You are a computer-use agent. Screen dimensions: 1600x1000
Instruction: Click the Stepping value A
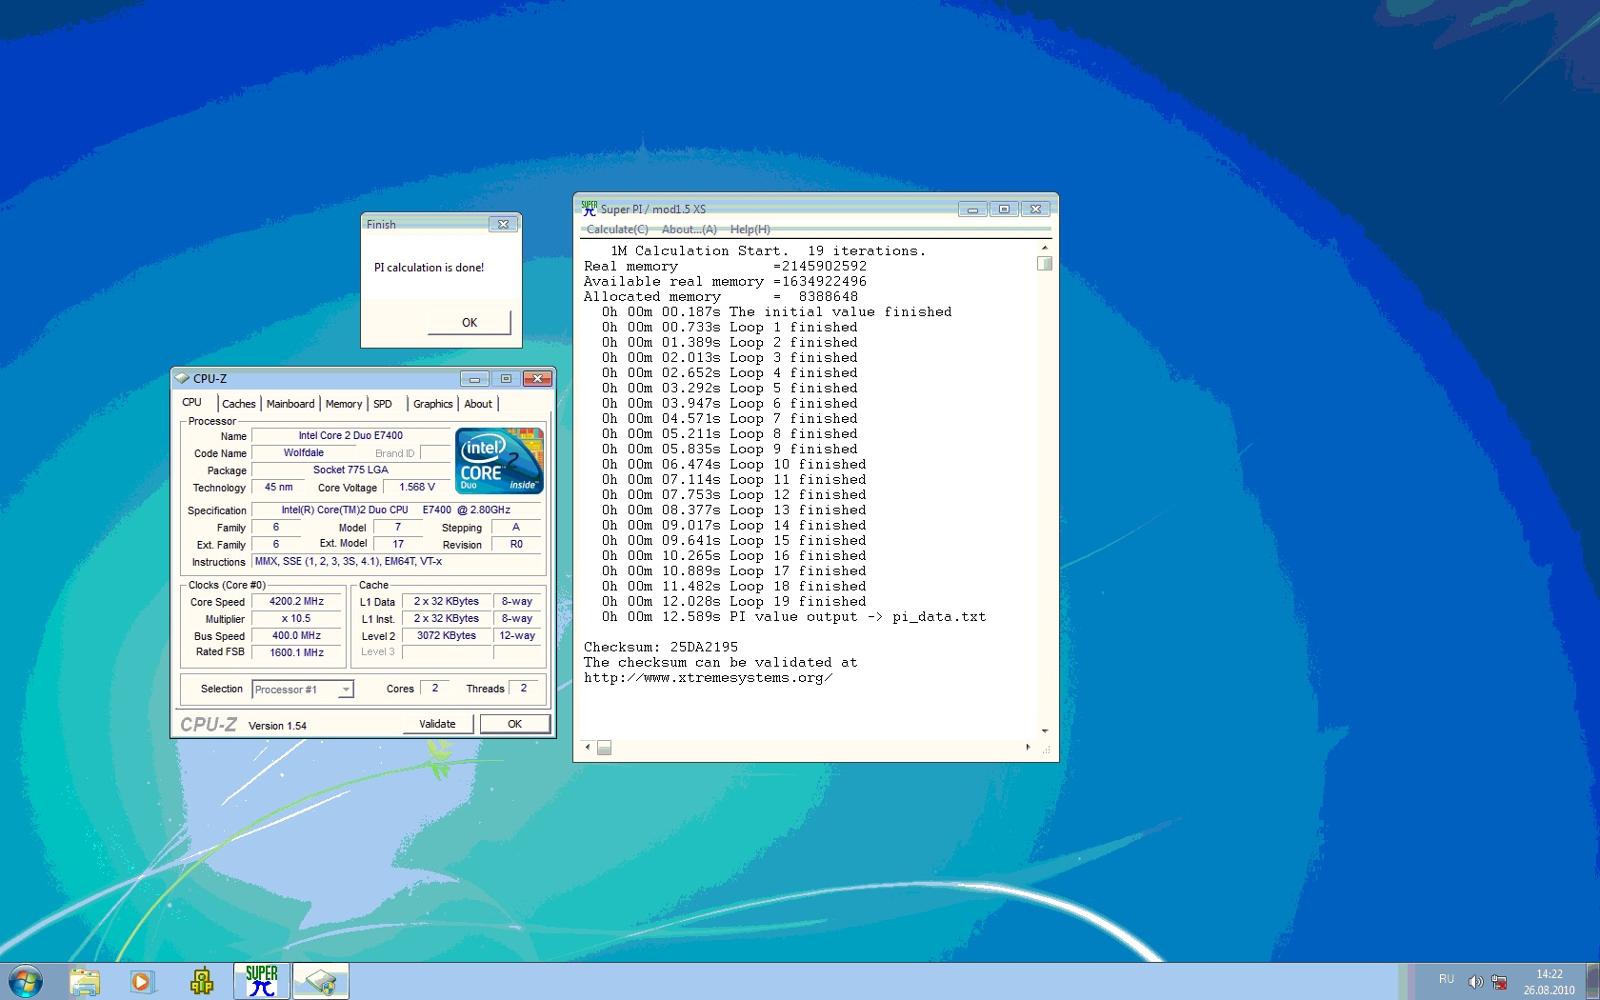(516, 527)
